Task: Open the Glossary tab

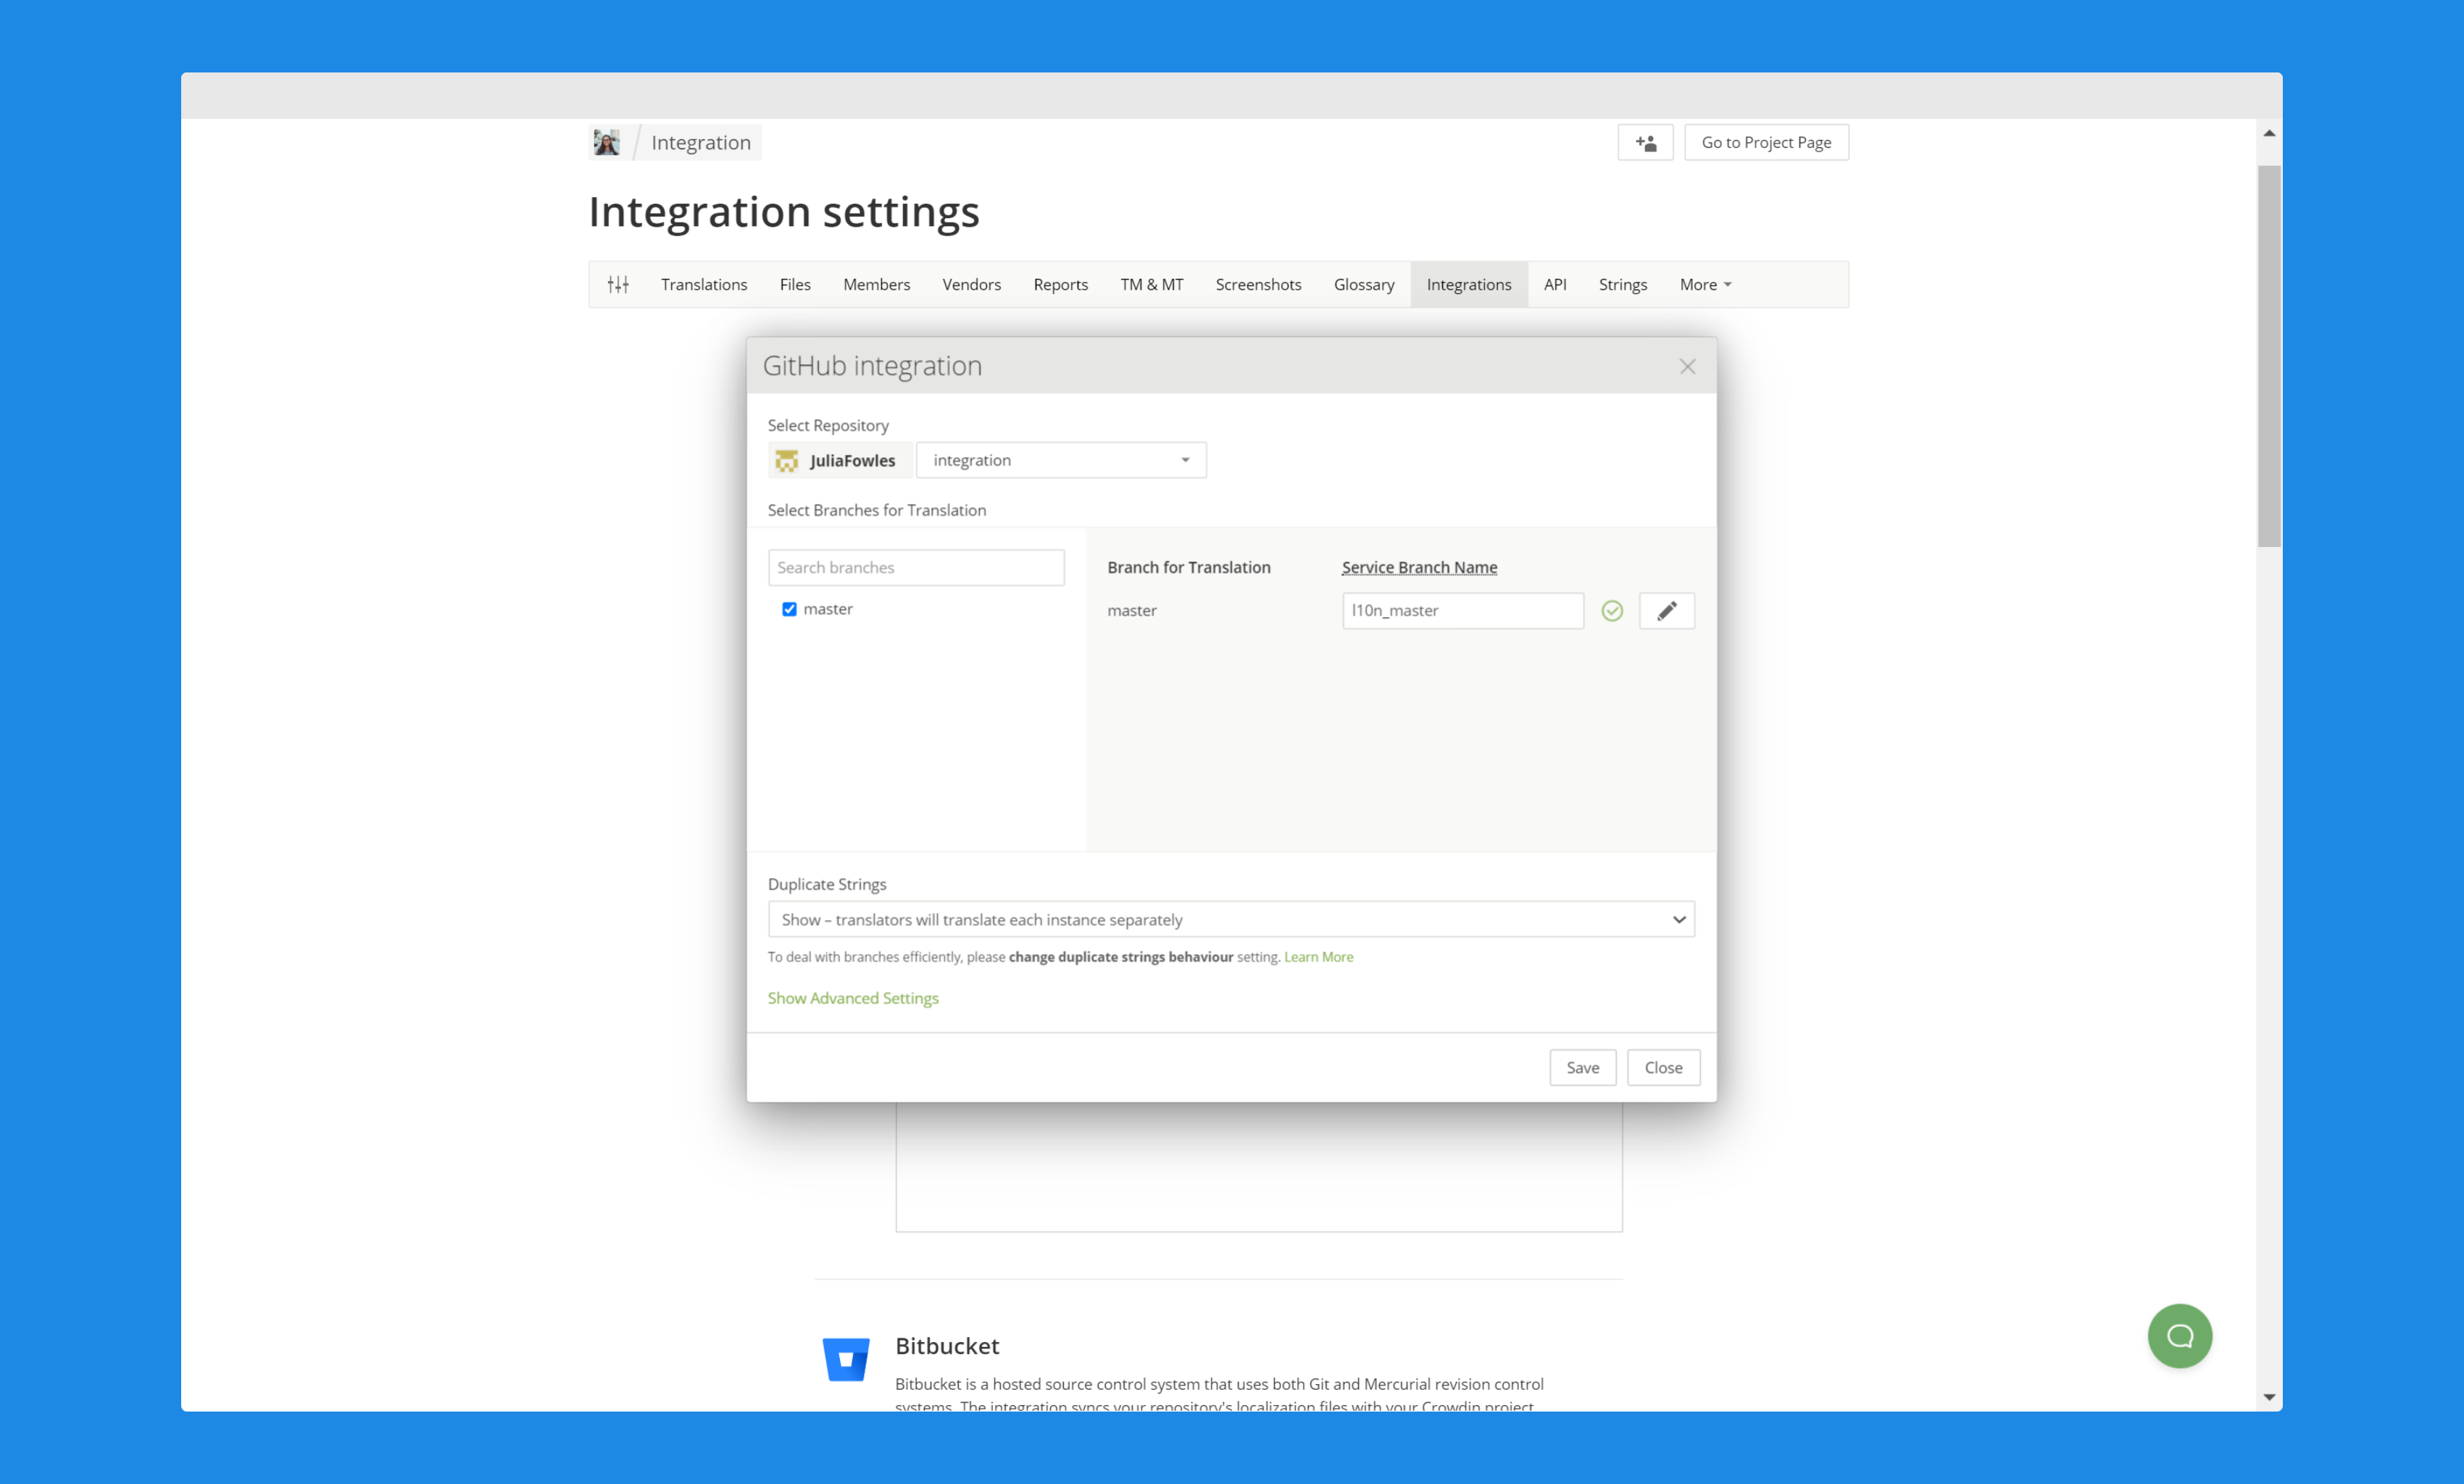Action: [x=1363, y=285]
